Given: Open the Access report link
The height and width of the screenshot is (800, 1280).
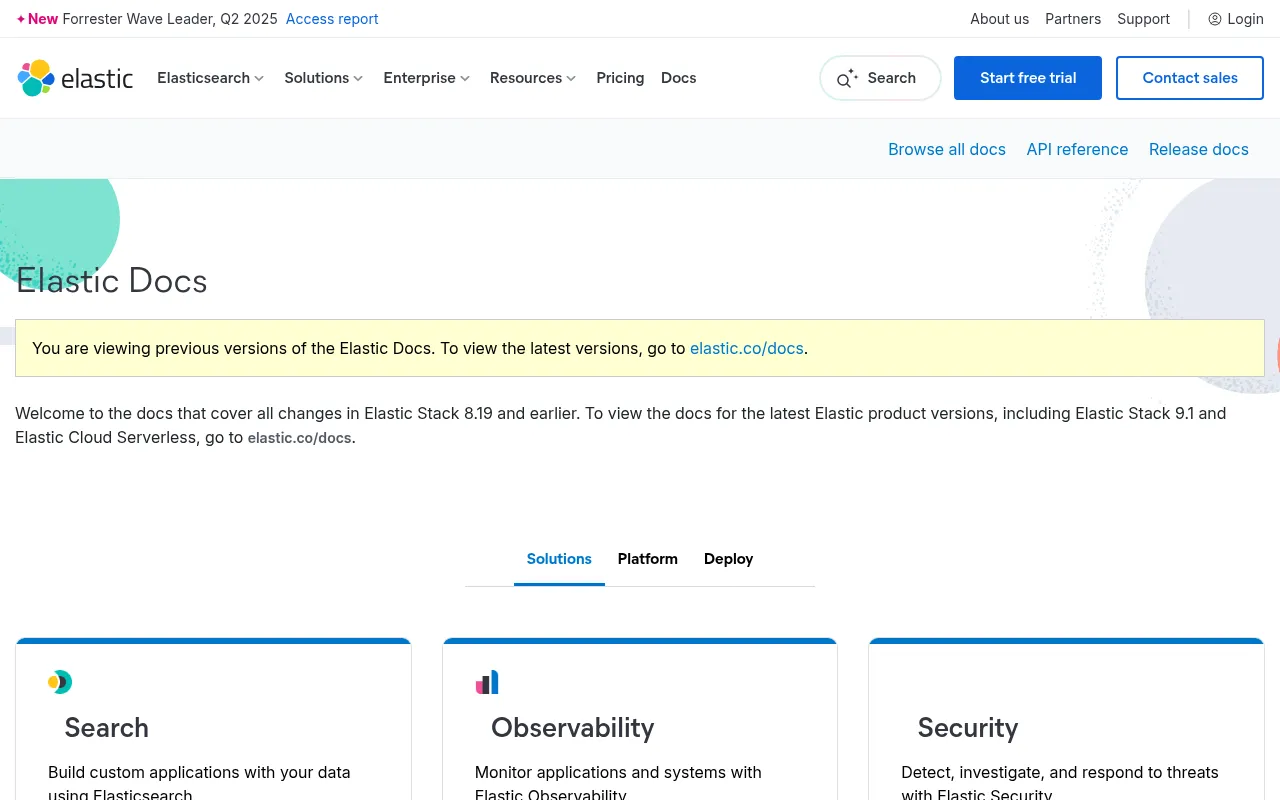Looking at the screenshot, I should (332, 19).
